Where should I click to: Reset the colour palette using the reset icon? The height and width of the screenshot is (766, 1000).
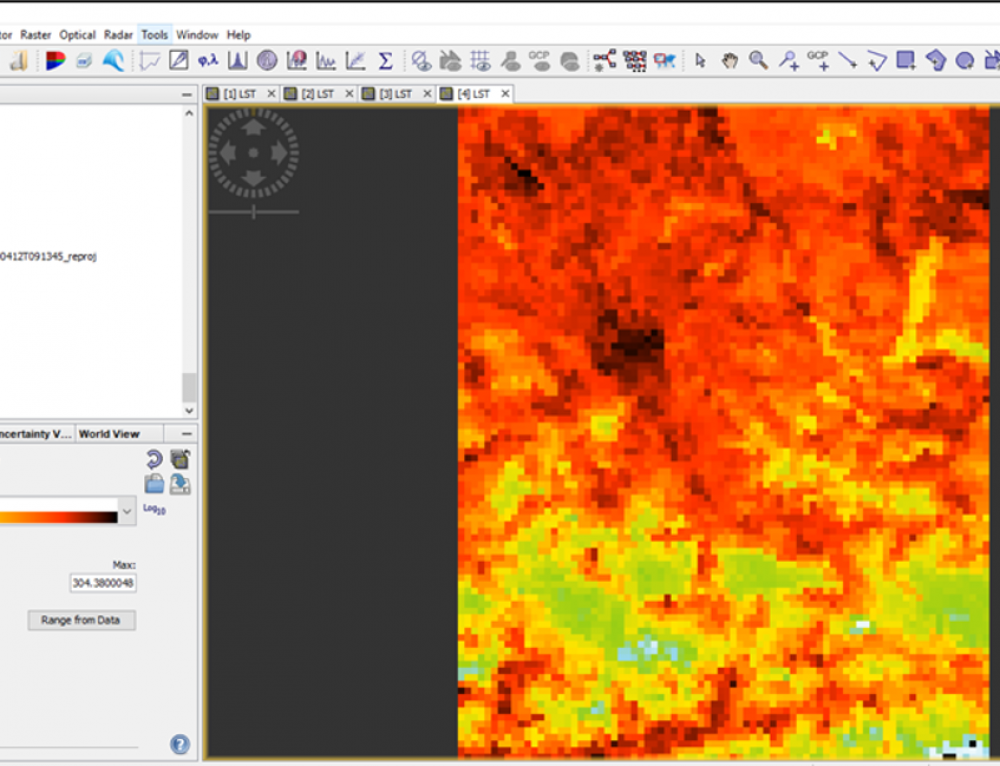pyautogui.click(x=152, y=459)
